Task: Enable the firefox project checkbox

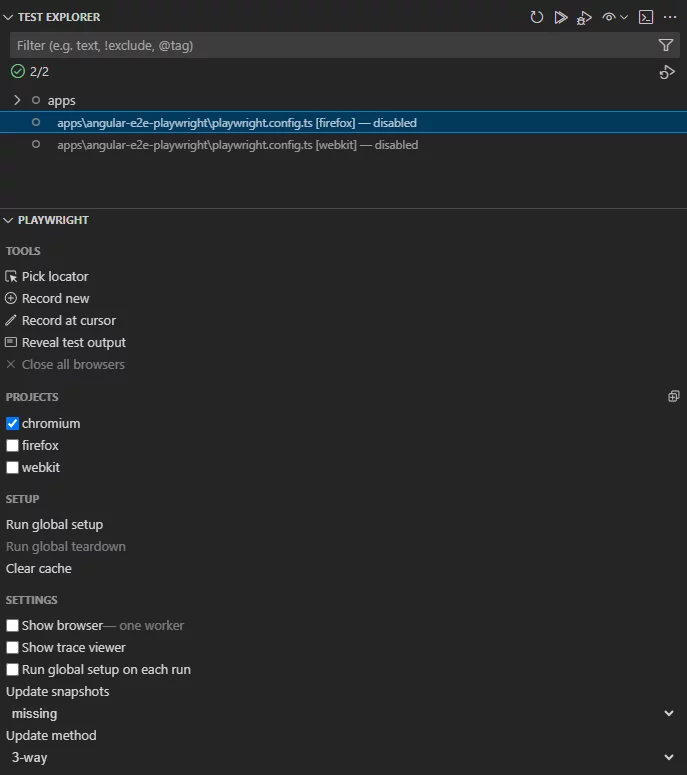Action: [x=13, y=445]
